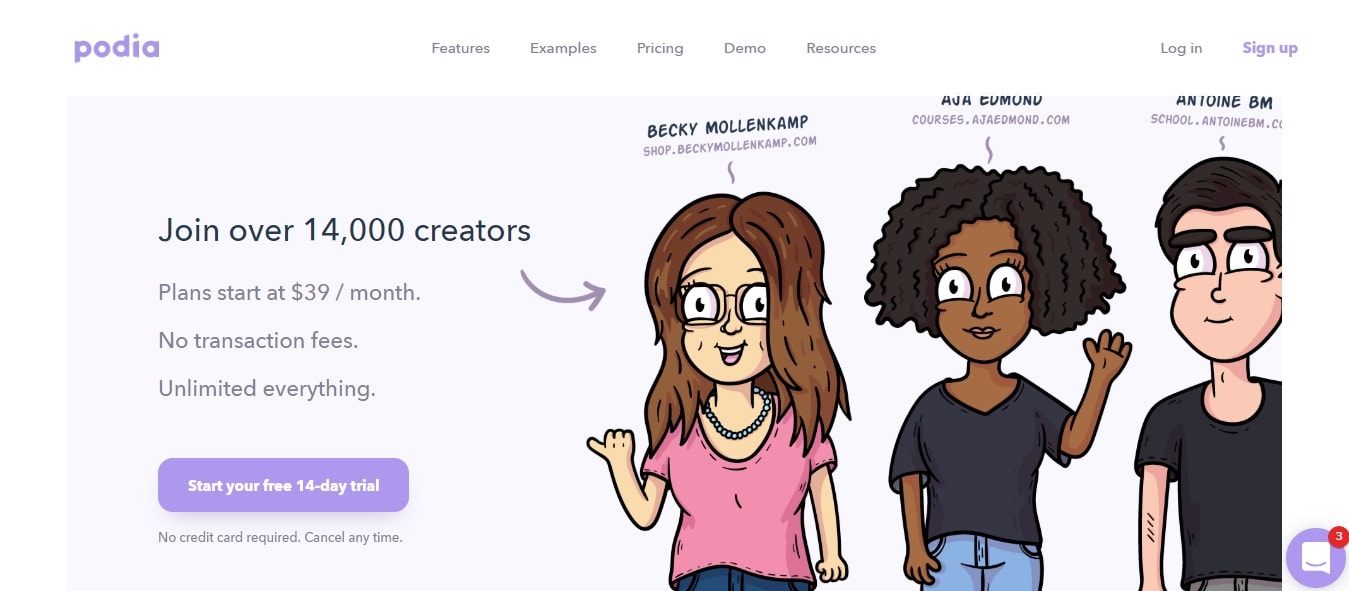
Task: Expand the Resources navigation item
Action: click(x=841, y=48)
